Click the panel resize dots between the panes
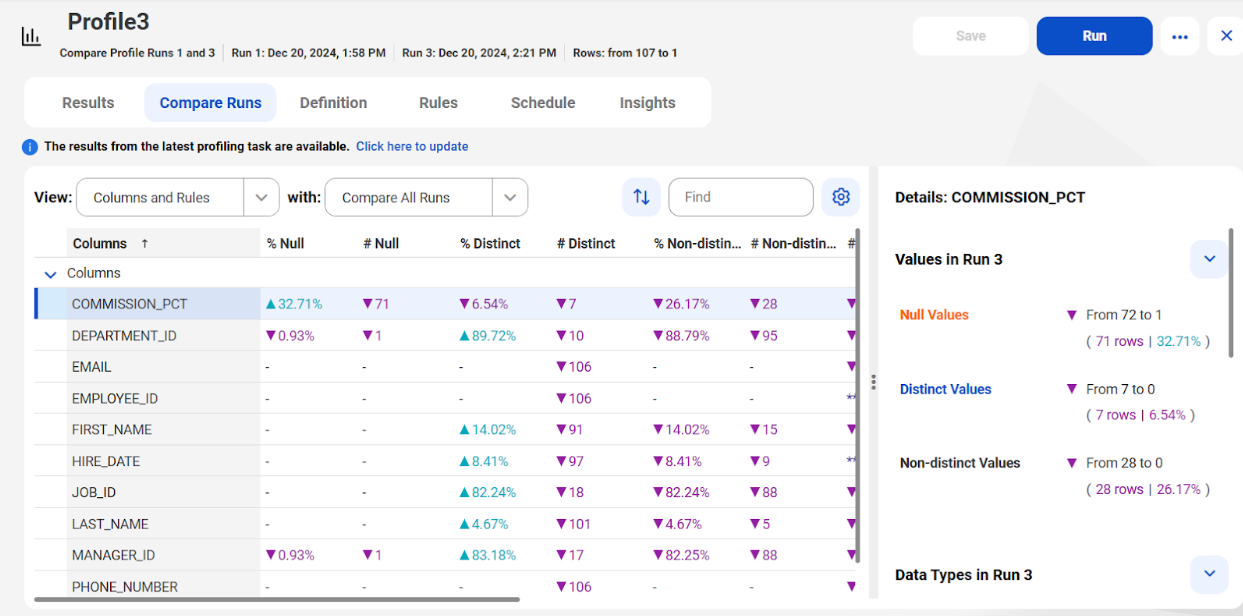 pyautogui.click(x=873, y=381)
